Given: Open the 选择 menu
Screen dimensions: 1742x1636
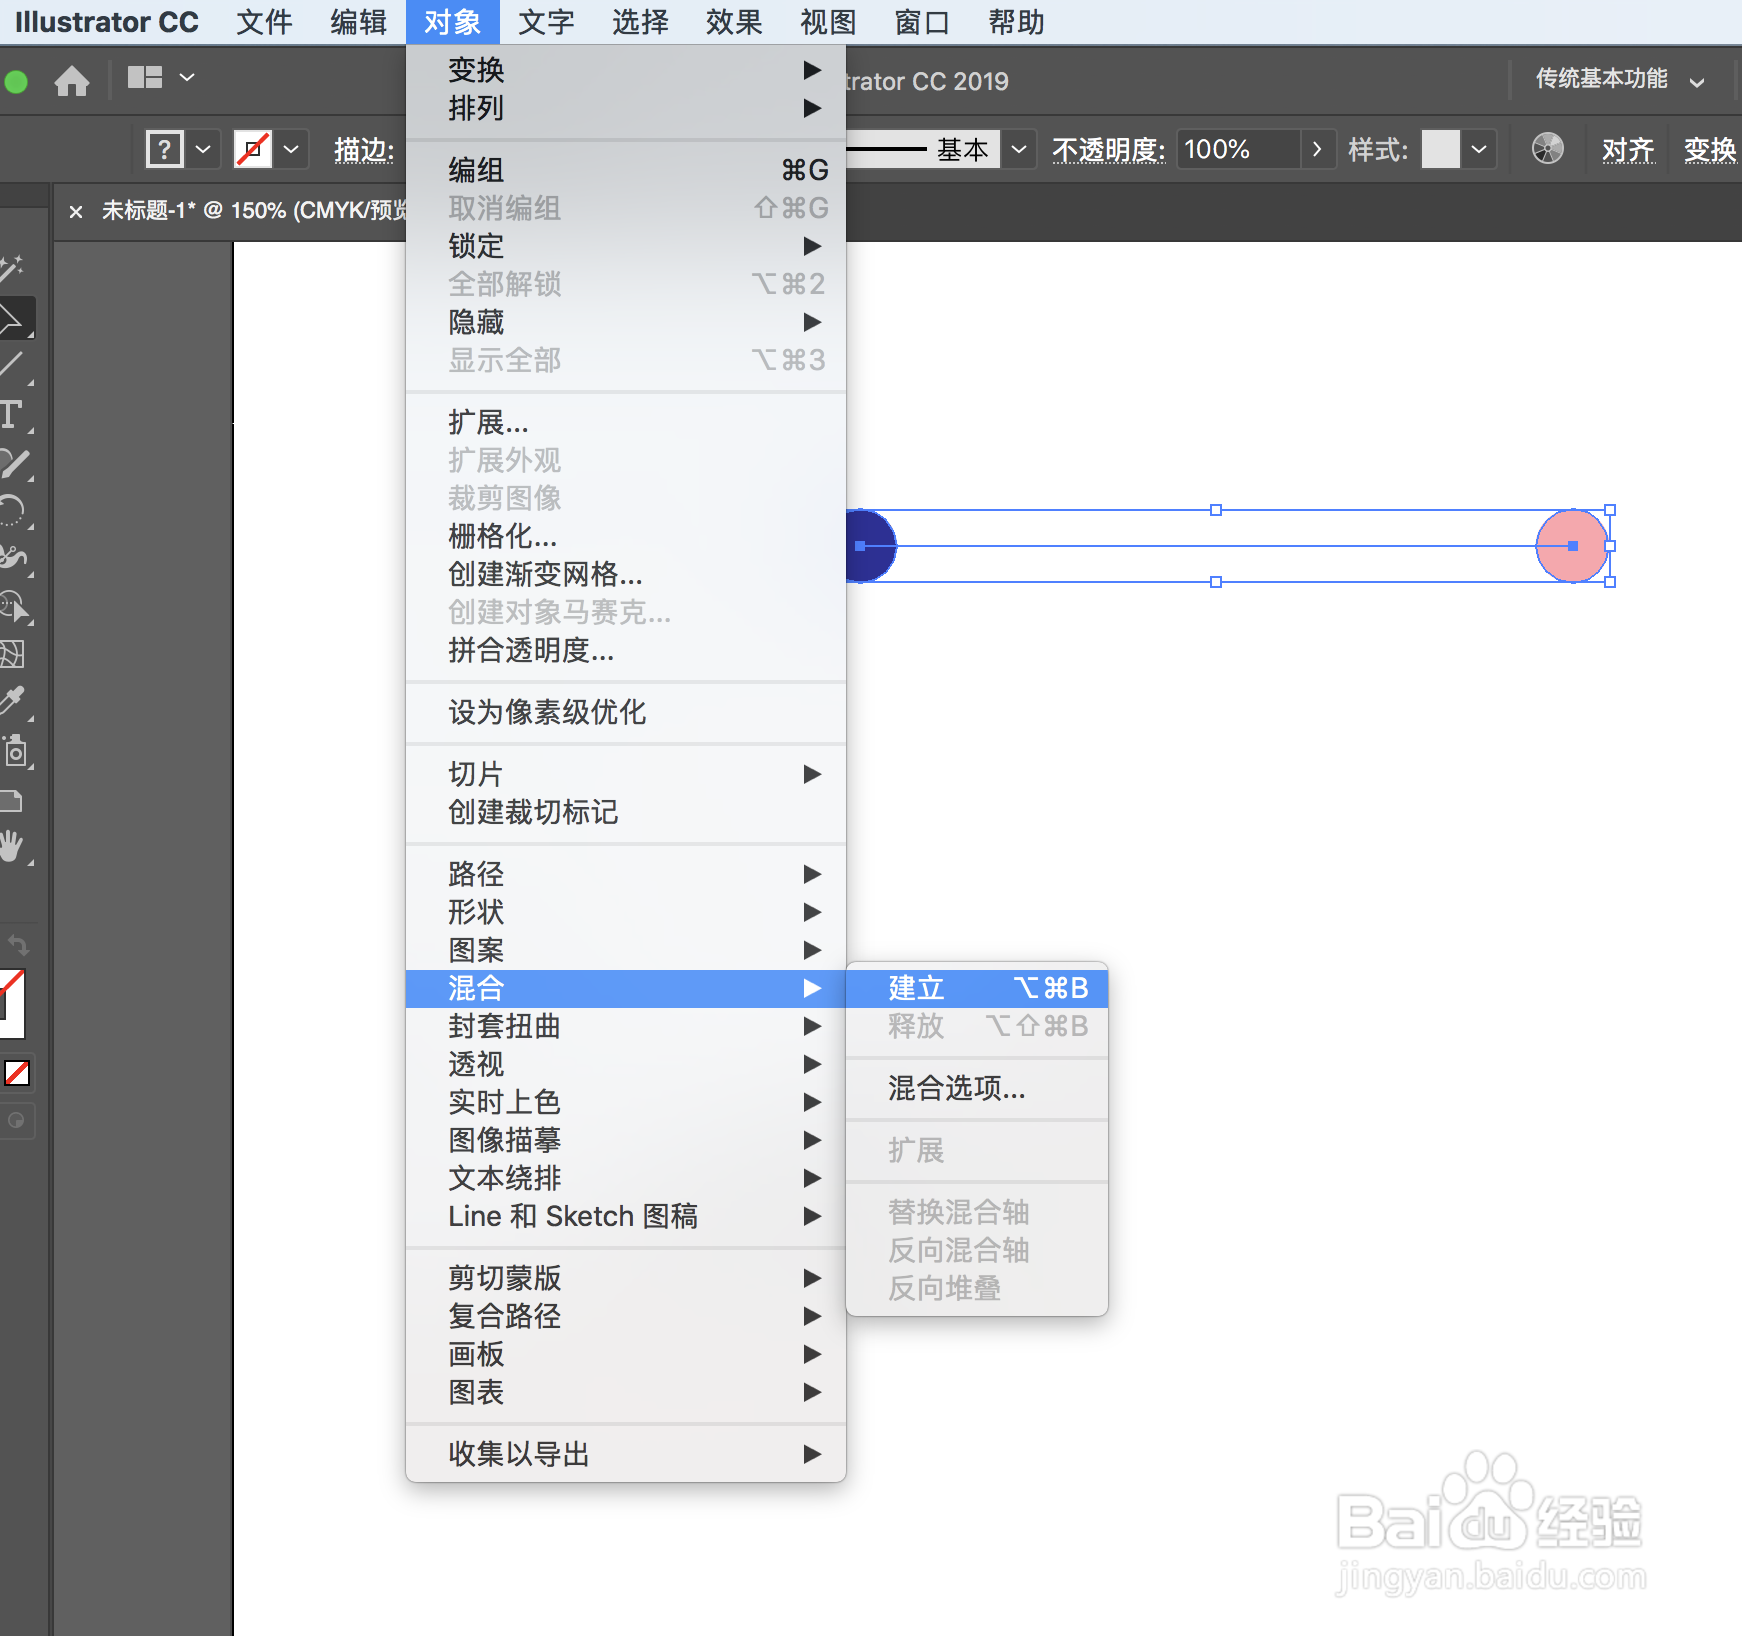Looking at the screenshot, I should 640,22.
